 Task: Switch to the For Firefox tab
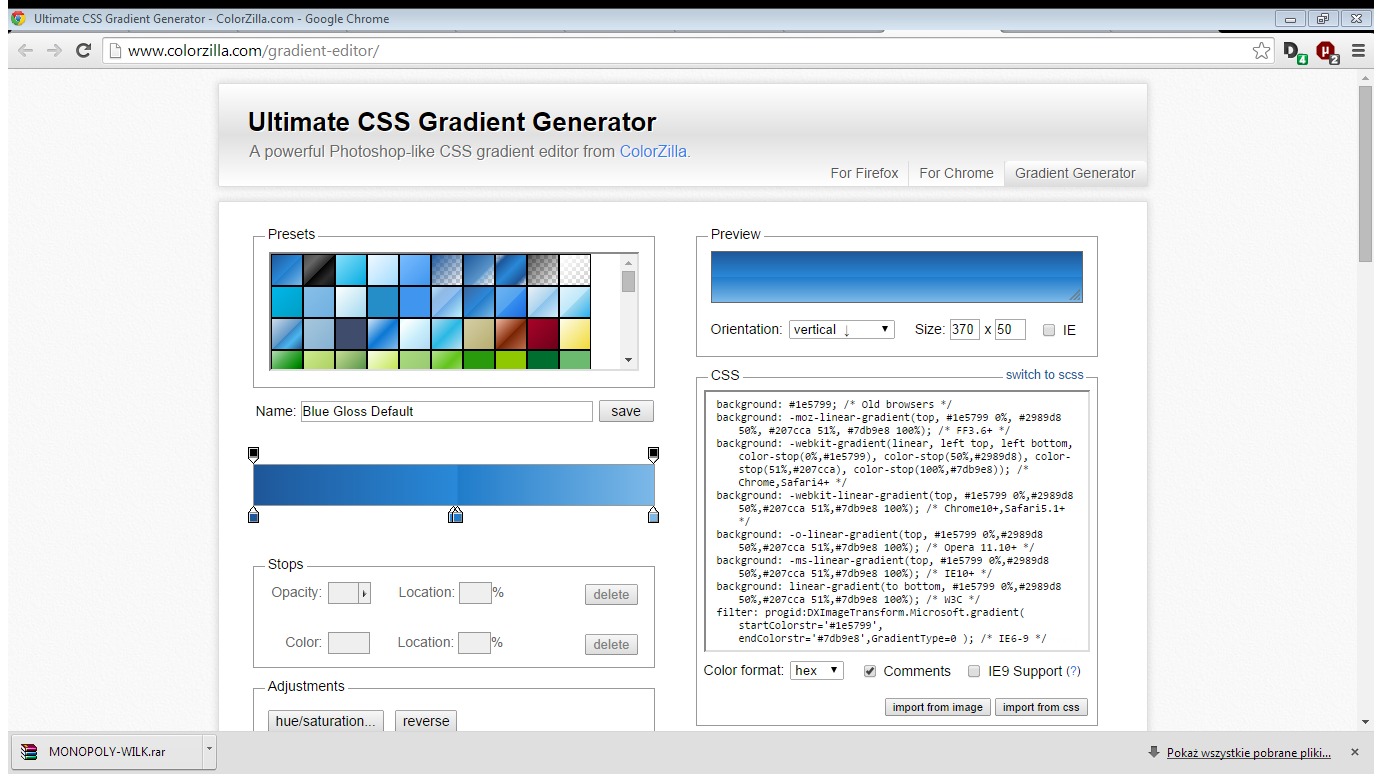click(864, 173)
